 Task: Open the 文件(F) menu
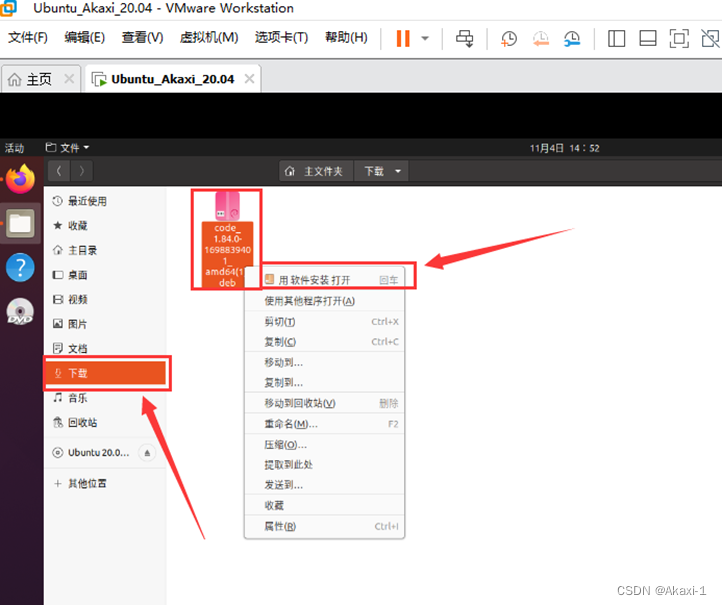coord(28,37)
